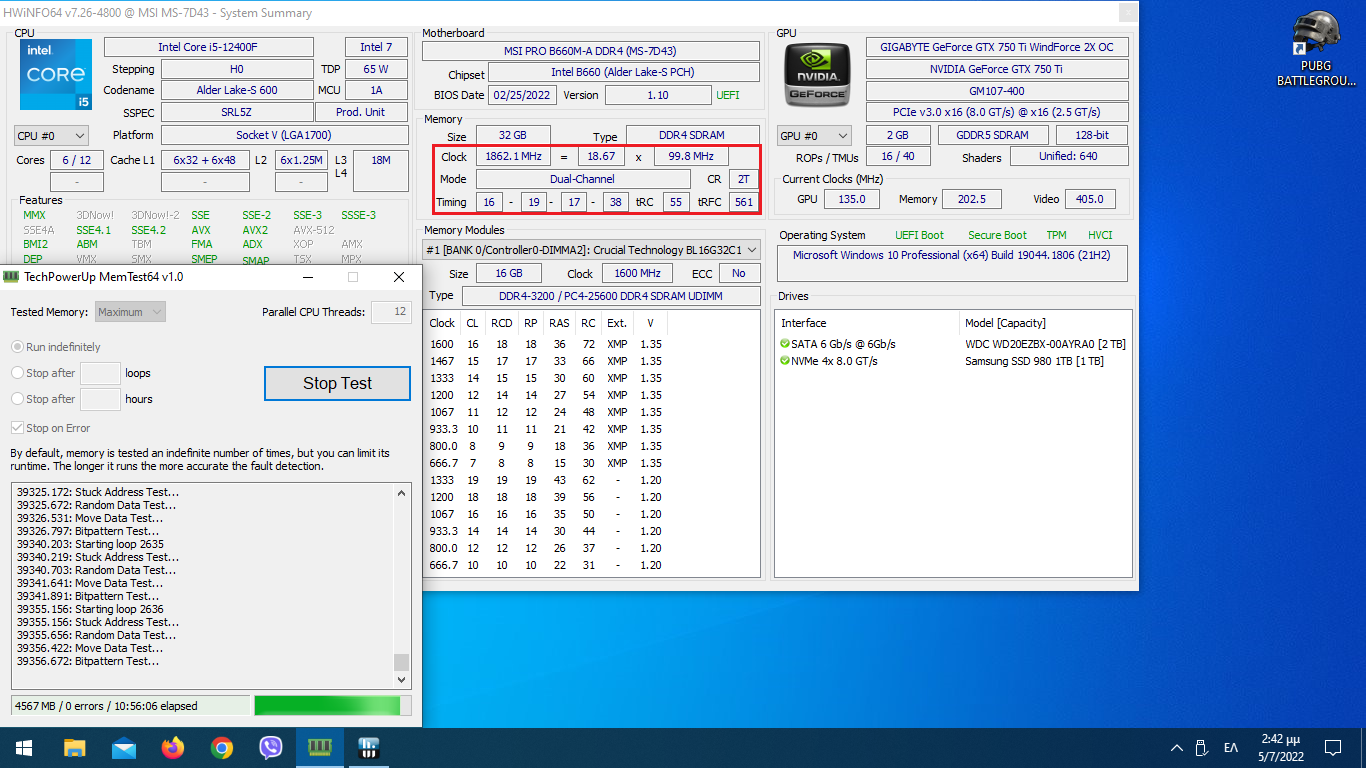
Task: Click the 'Dual-Channel' memory mode field
Action: coord(583,179)
